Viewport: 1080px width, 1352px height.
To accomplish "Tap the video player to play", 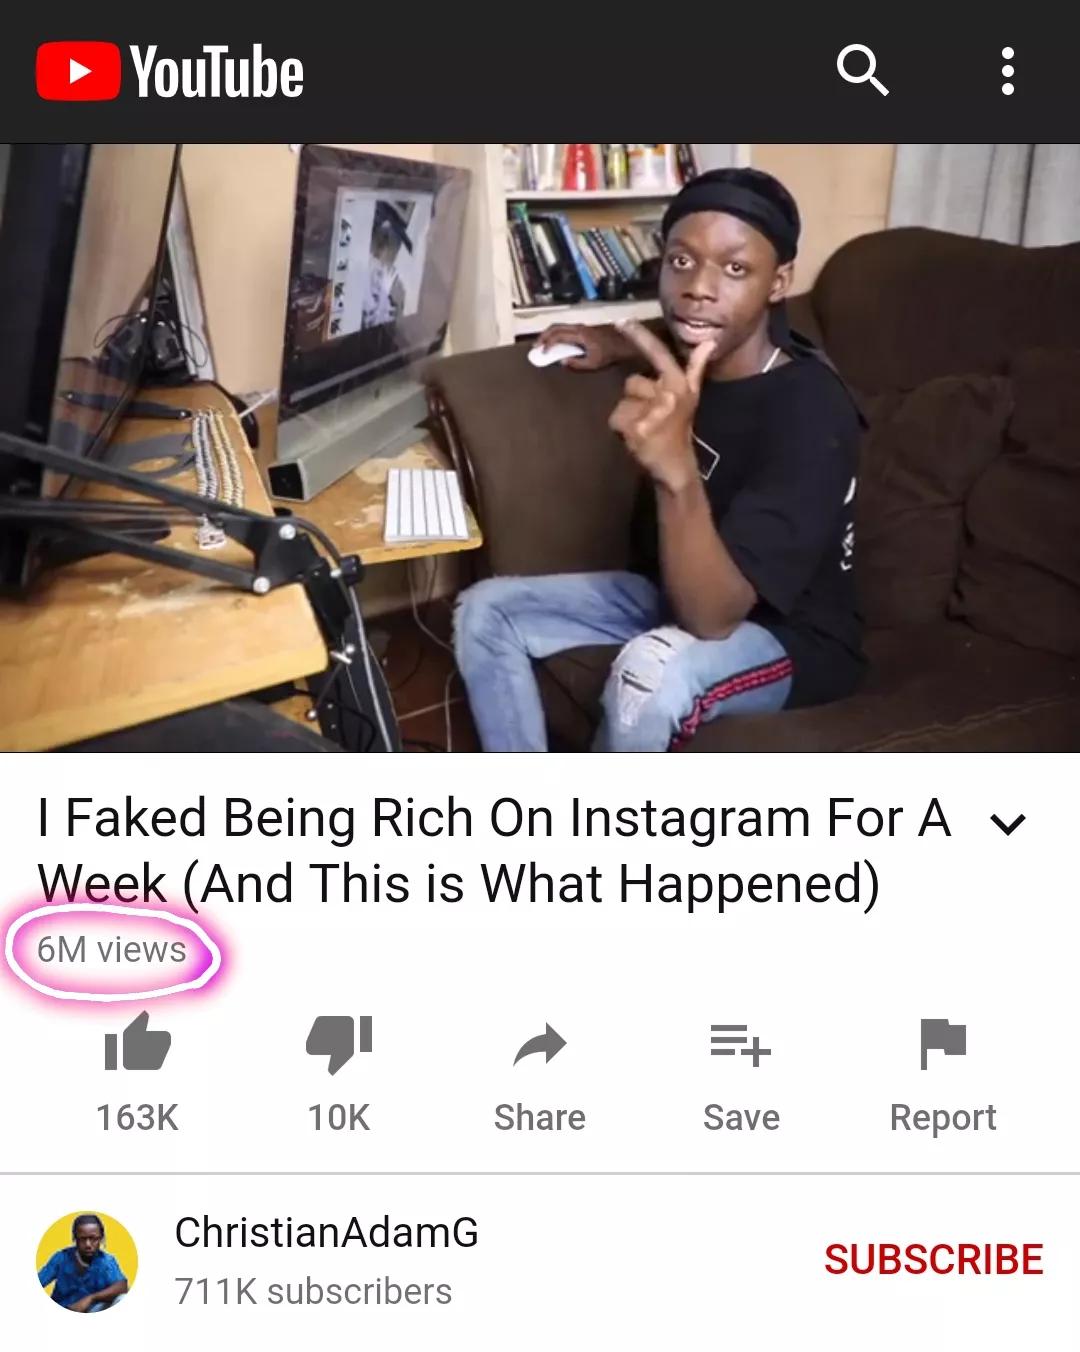I will (540, 447).
